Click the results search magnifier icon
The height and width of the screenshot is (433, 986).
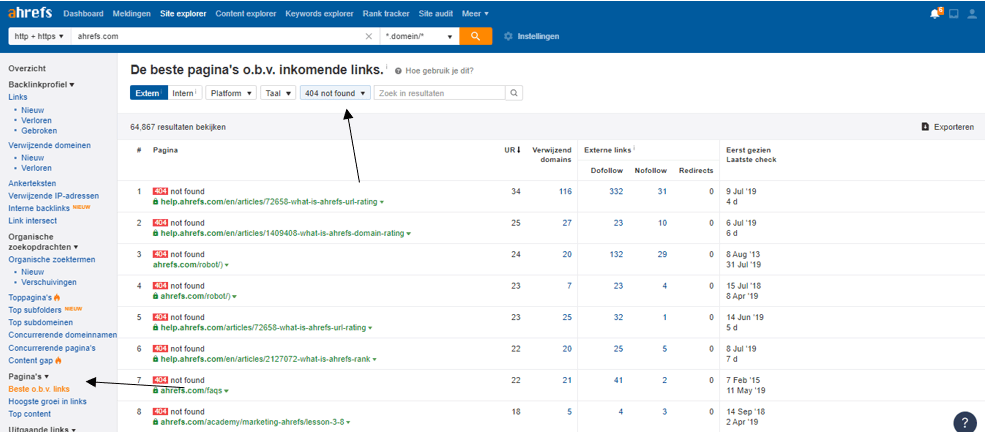514,93
